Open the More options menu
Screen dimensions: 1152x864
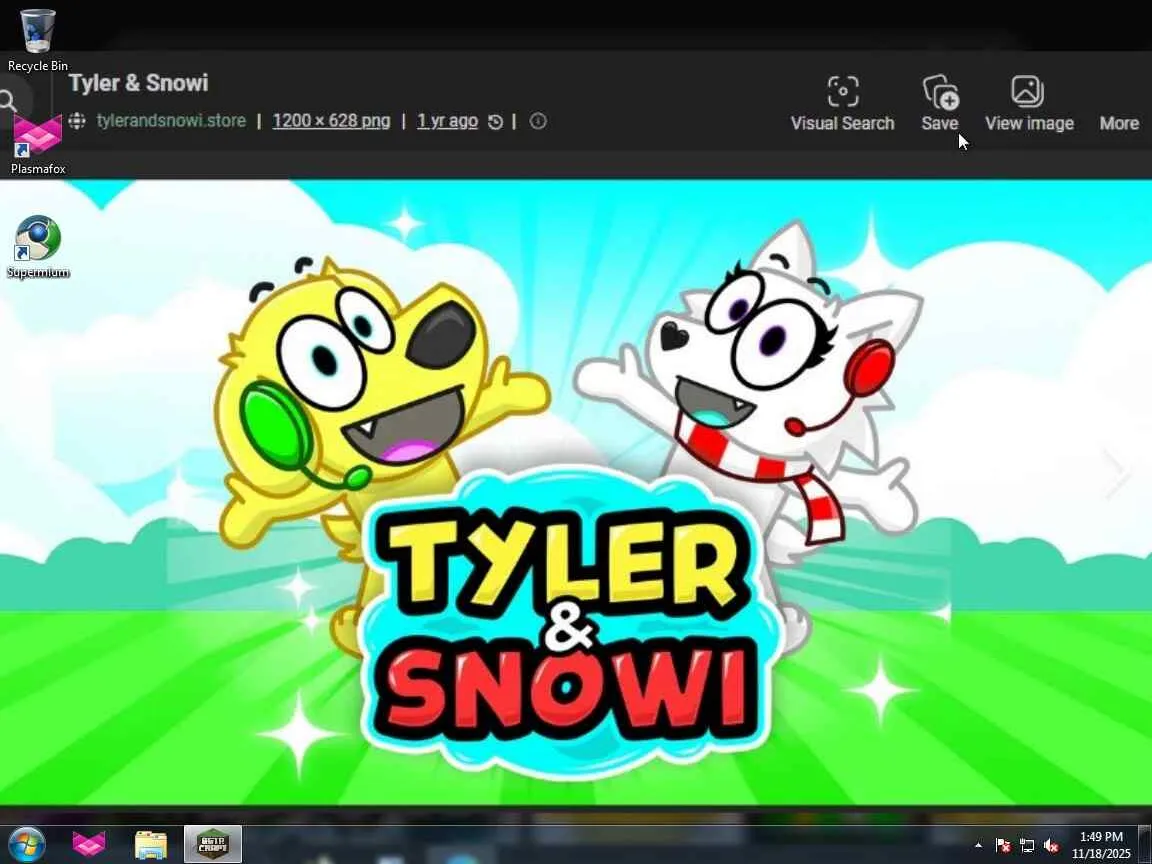pyautogui.click(x=1119, y=123)
